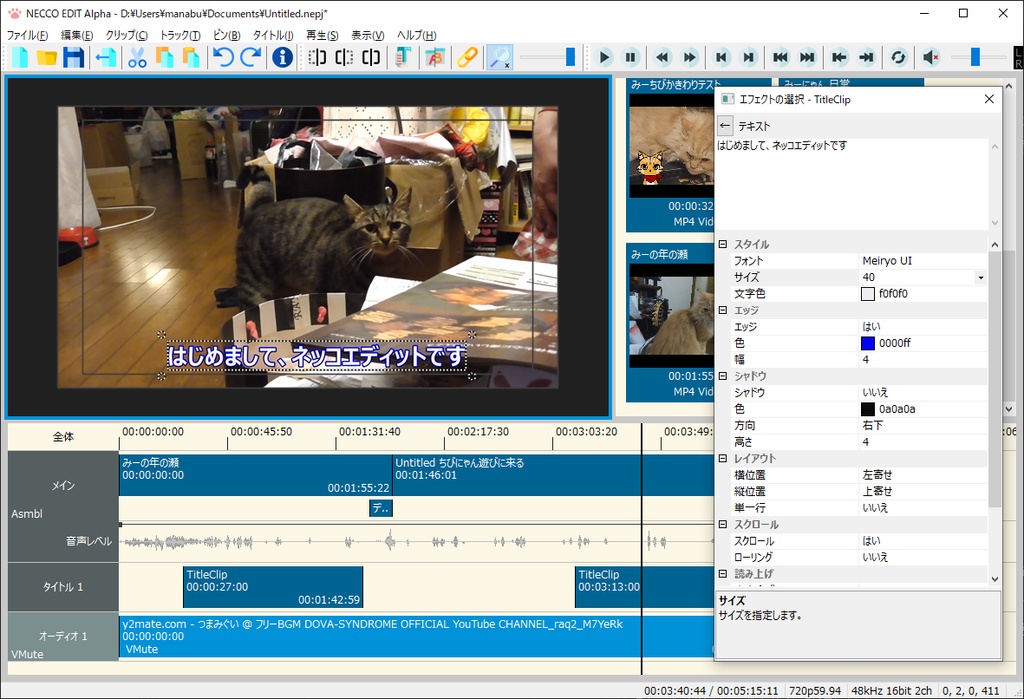Create a new project file

pyautogui.click(x=20, y=57)
